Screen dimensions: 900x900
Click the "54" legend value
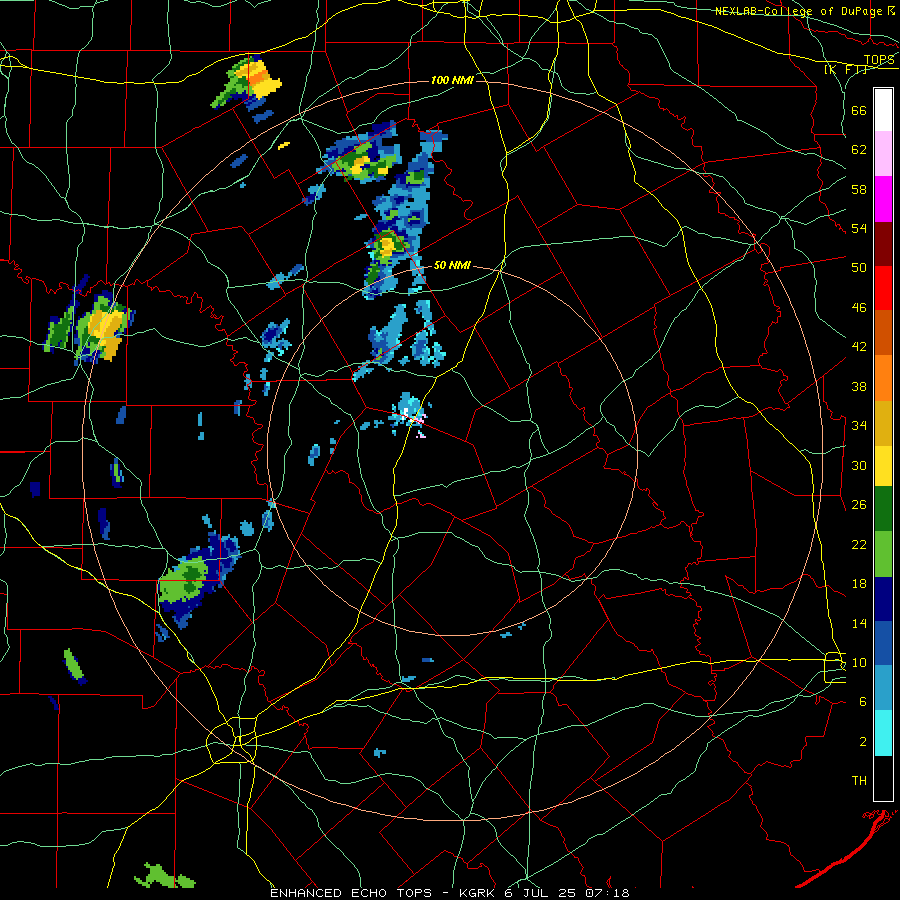point(859,228)
